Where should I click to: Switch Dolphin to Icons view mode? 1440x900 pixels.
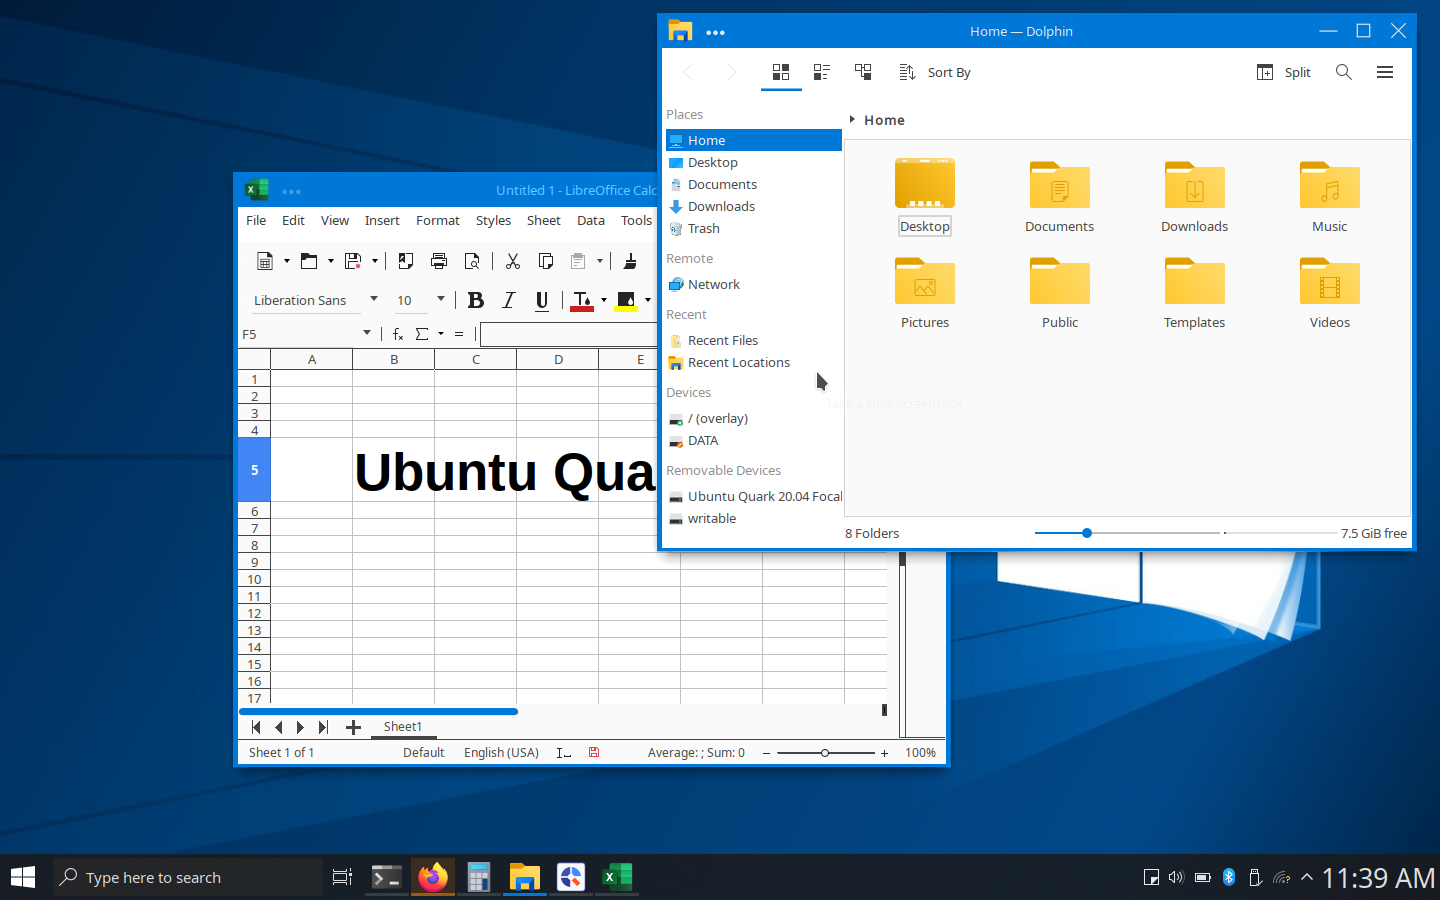pyautogui.click(x=781, y=72)
